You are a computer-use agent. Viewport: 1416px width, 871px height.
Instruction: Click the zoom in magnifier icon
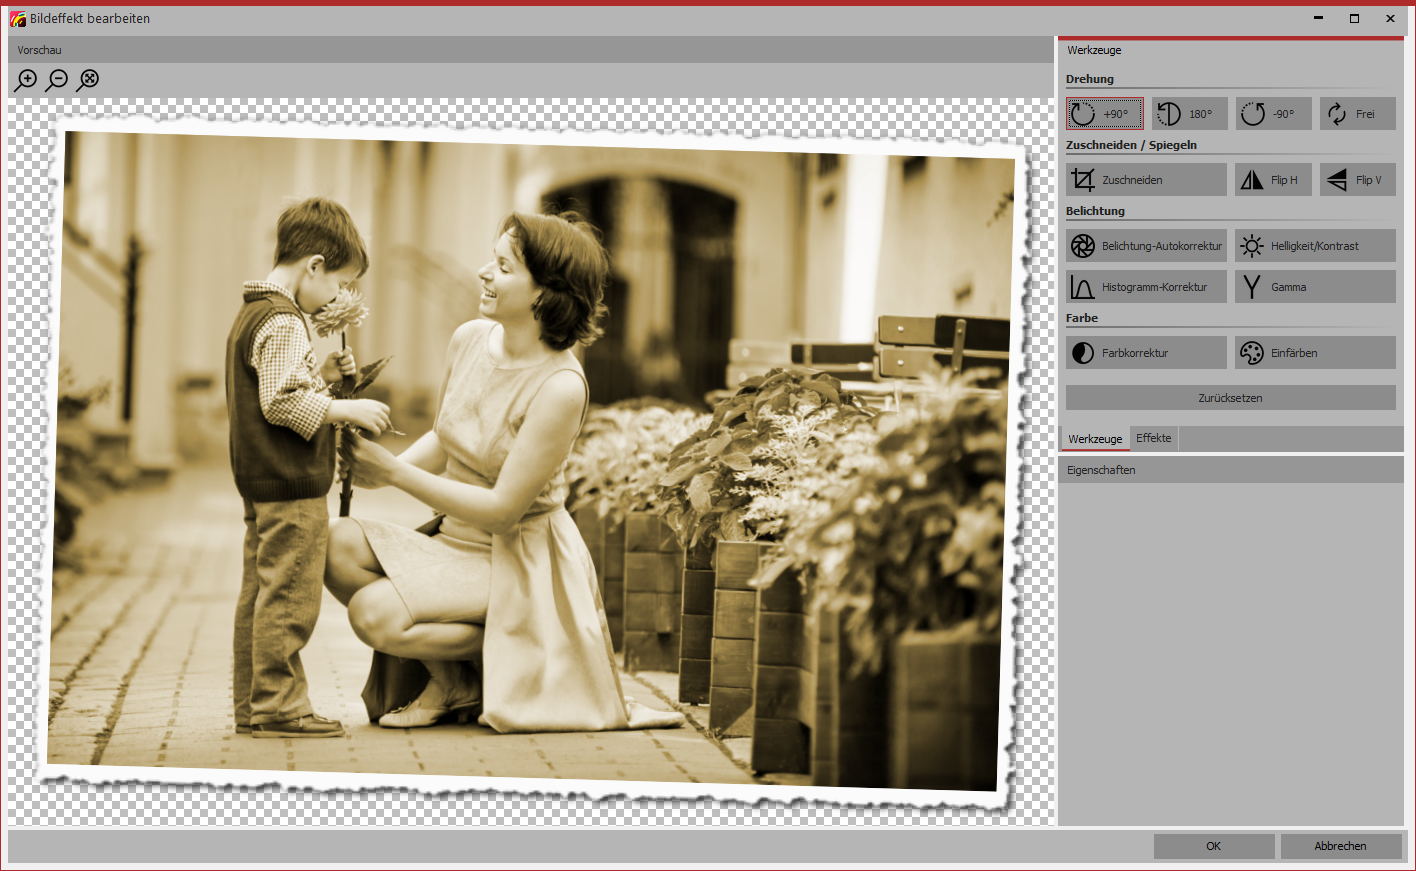[x=26, y=80]
